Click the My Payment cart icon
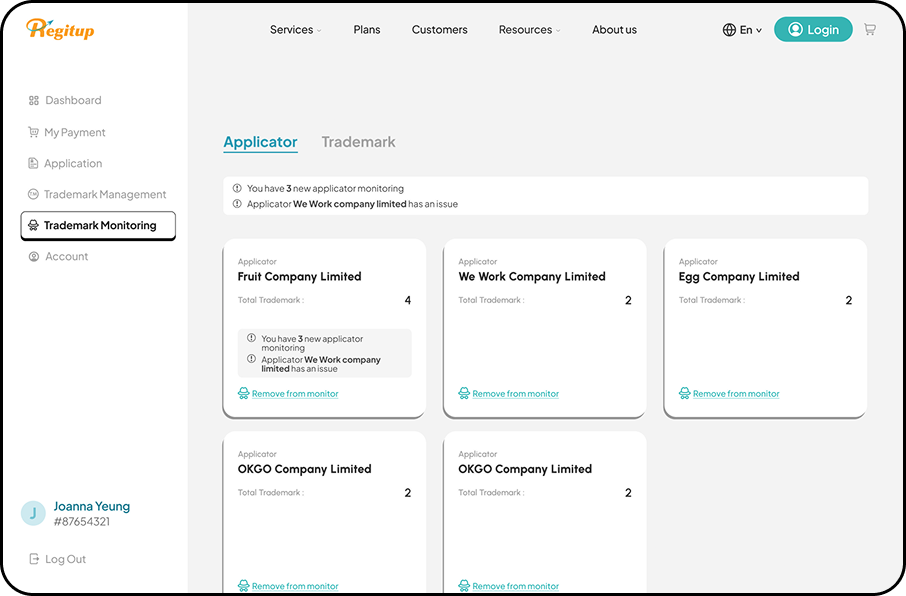906x596 pixels. point(34,132)
